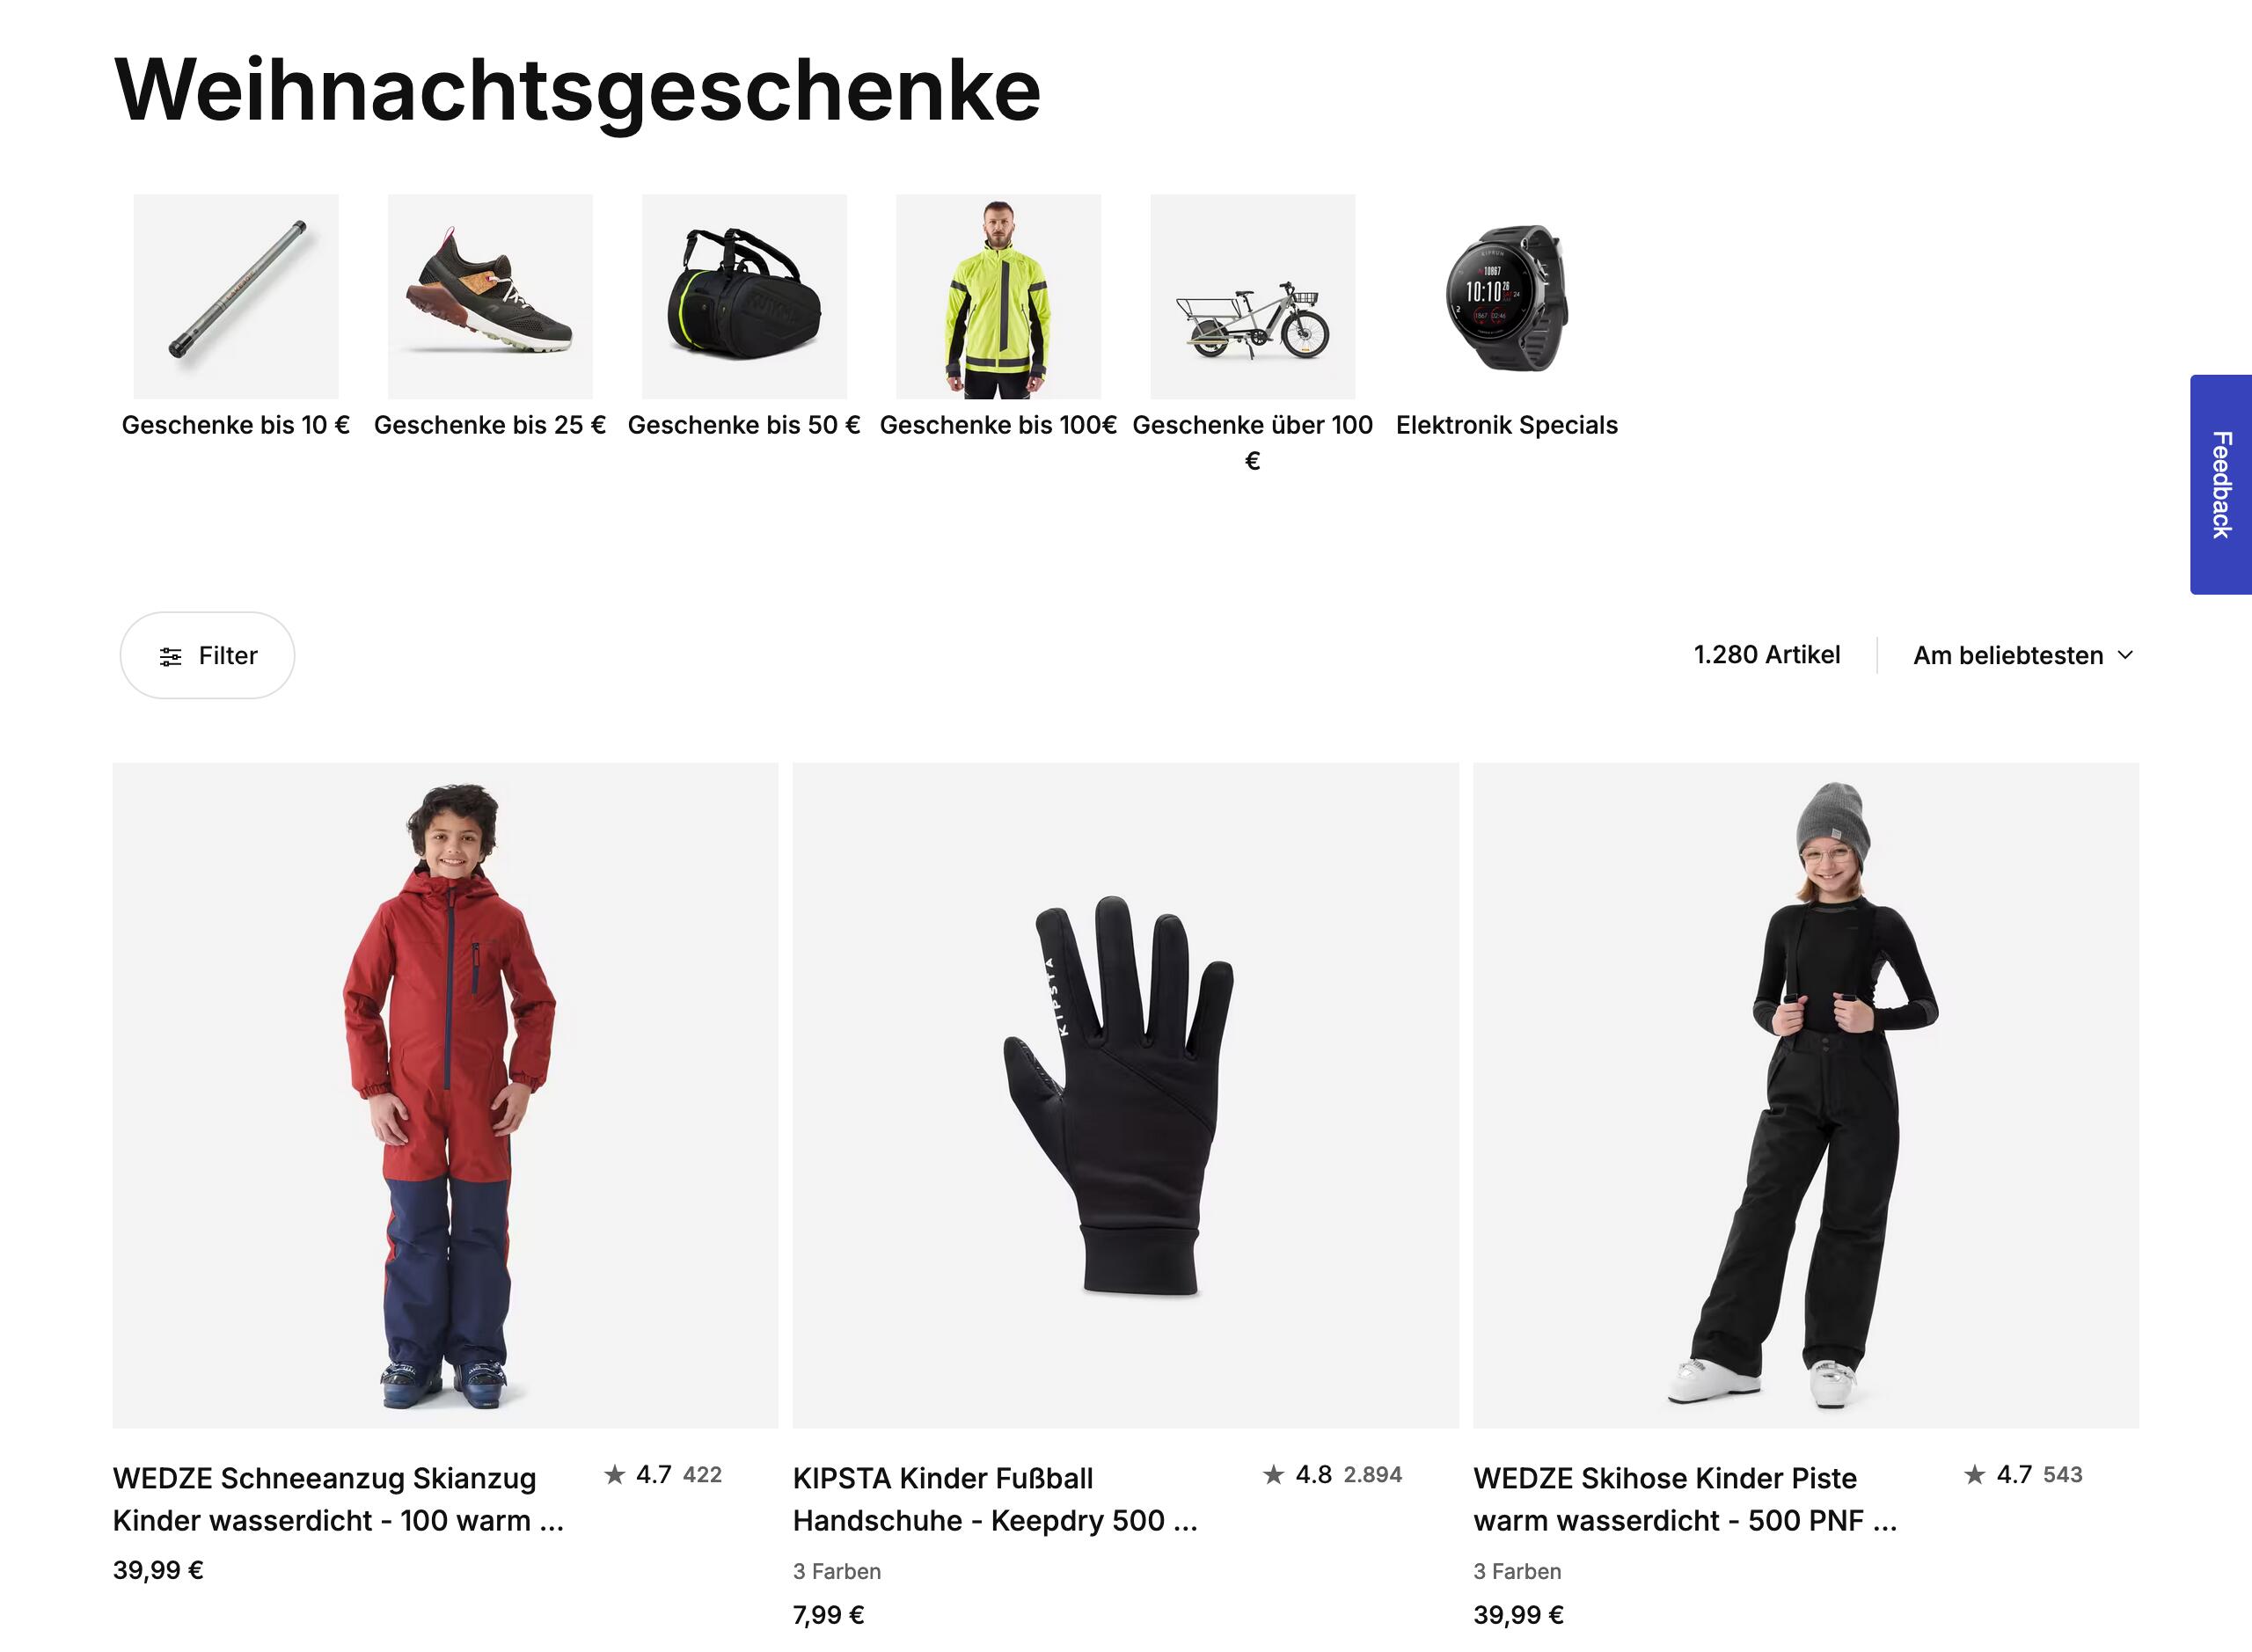Open Elektronik Specials smartwatch image
Image resolution: width=2252 pixels, height=1652 pixels.
pos(1506,297)
